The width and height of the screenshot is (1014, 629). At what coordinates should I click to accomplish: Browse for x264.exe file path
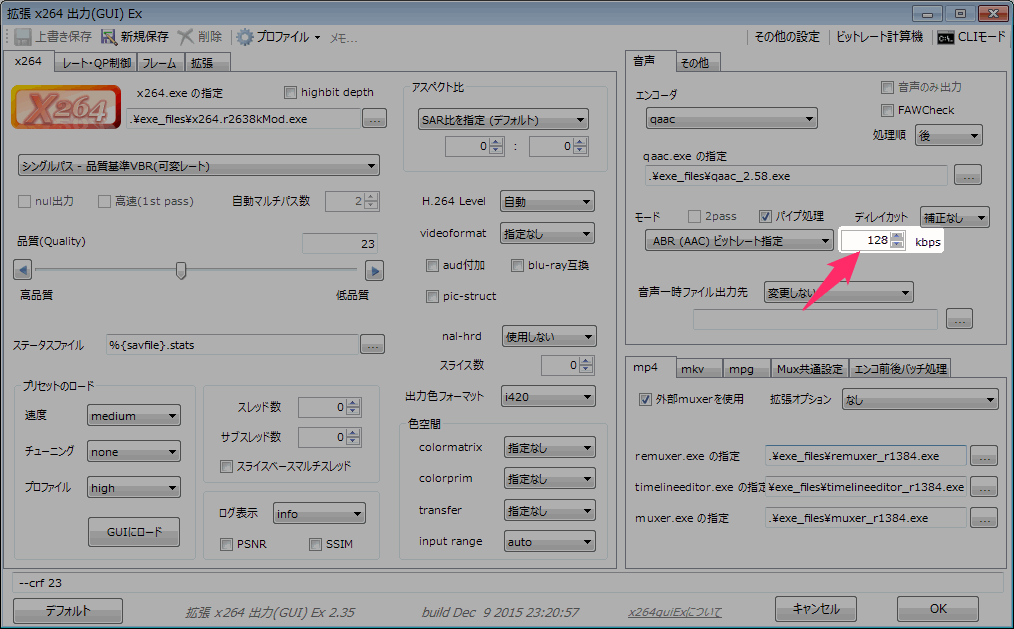tap(374, 119)
